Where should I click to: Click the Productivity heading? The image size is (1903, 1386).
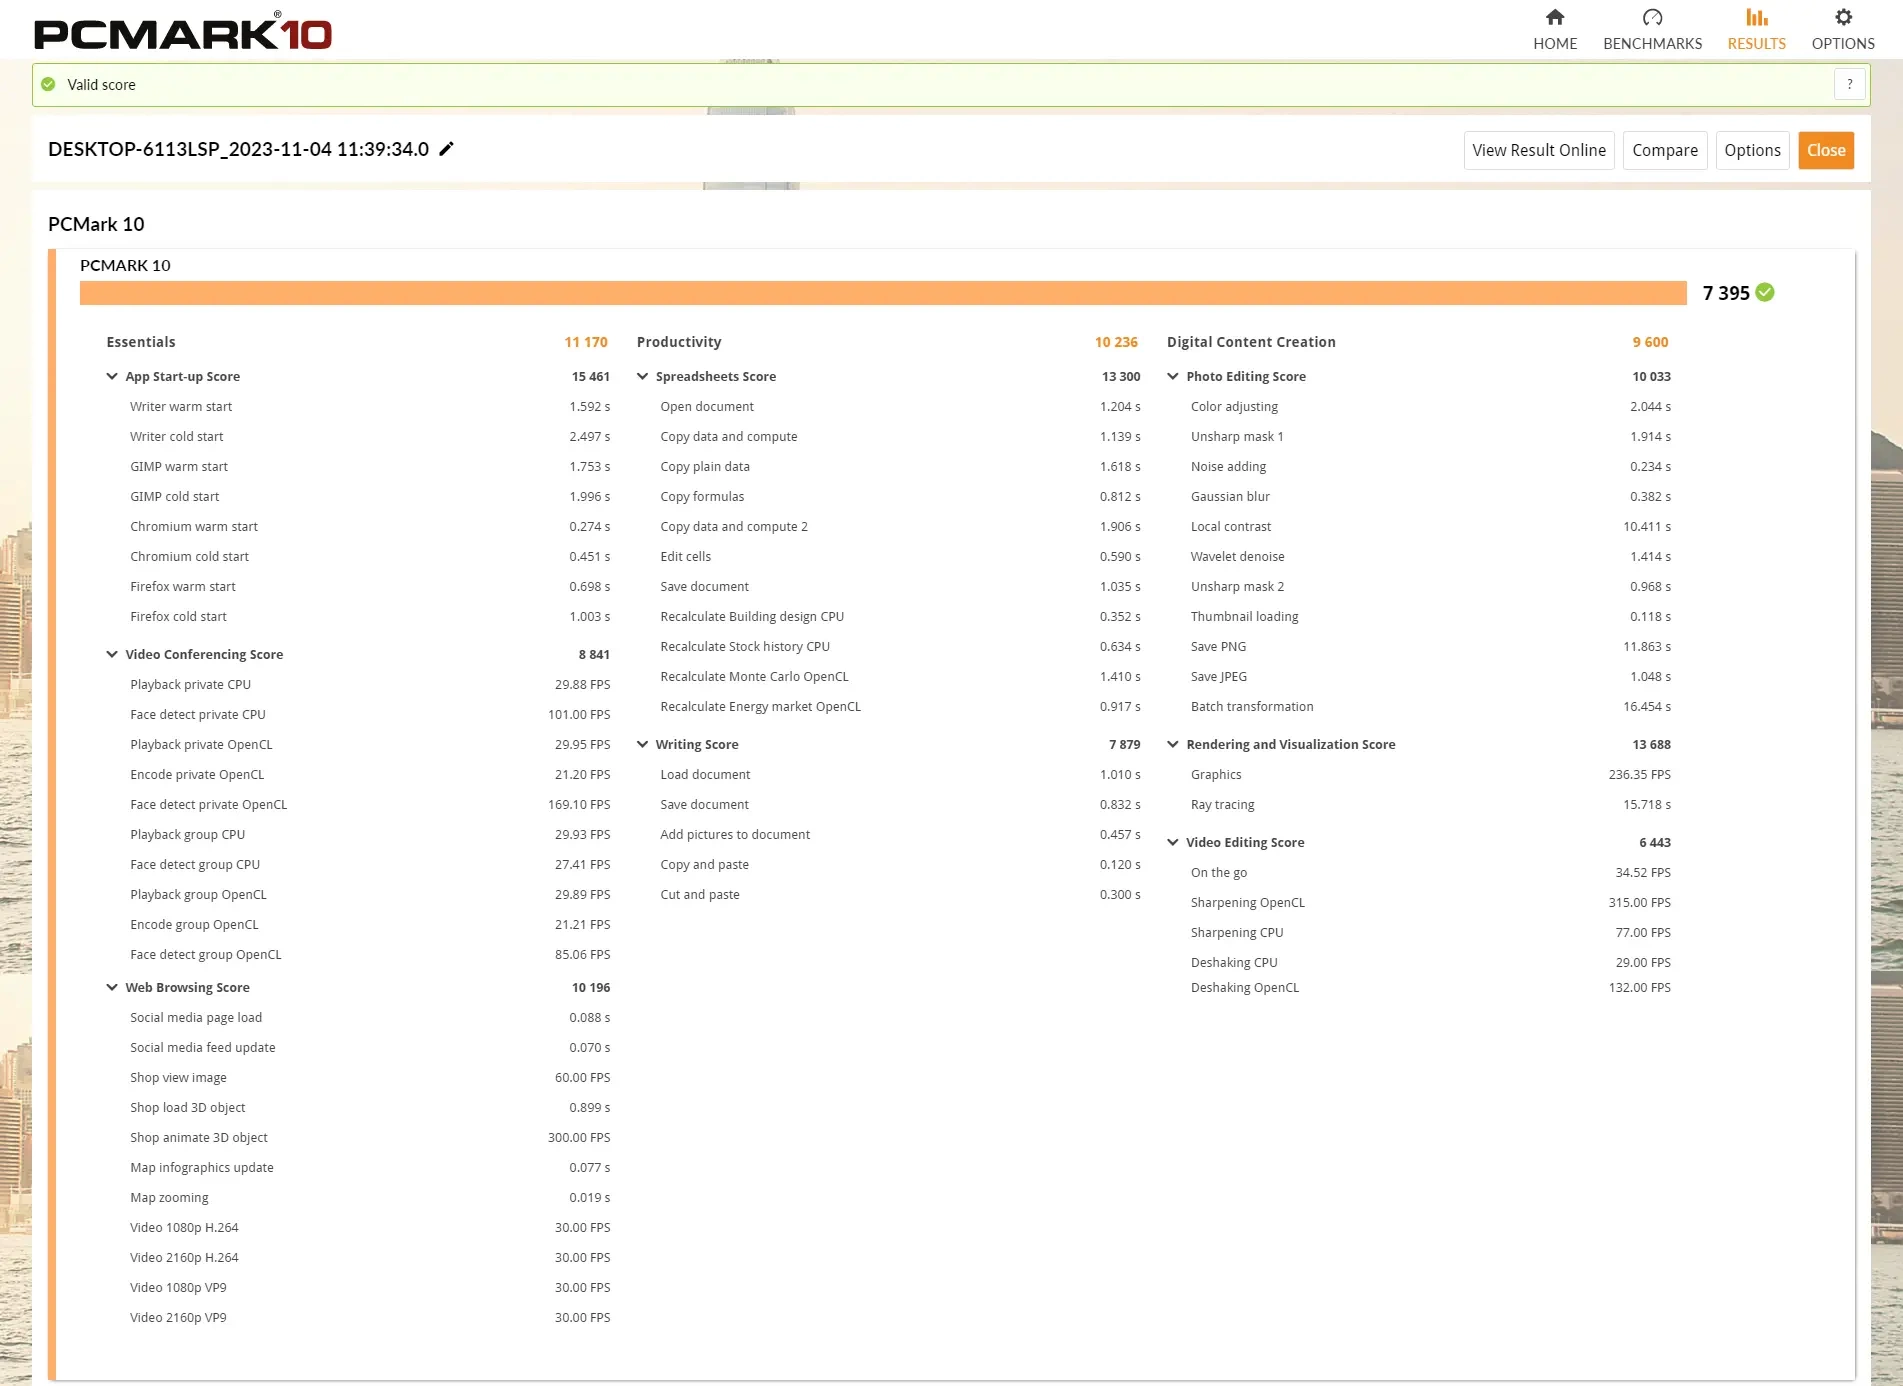click(x=679, y=342)
